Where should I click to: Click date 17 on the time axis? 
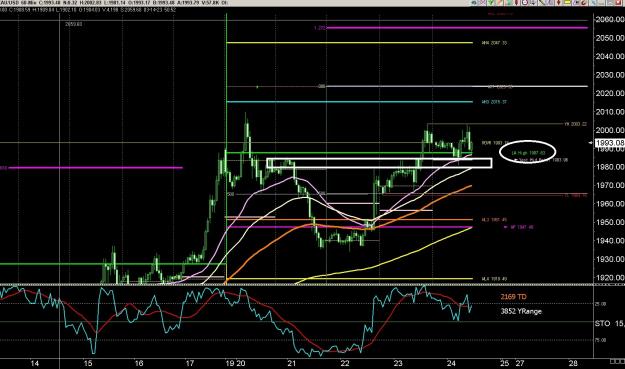tap(190, 363)
